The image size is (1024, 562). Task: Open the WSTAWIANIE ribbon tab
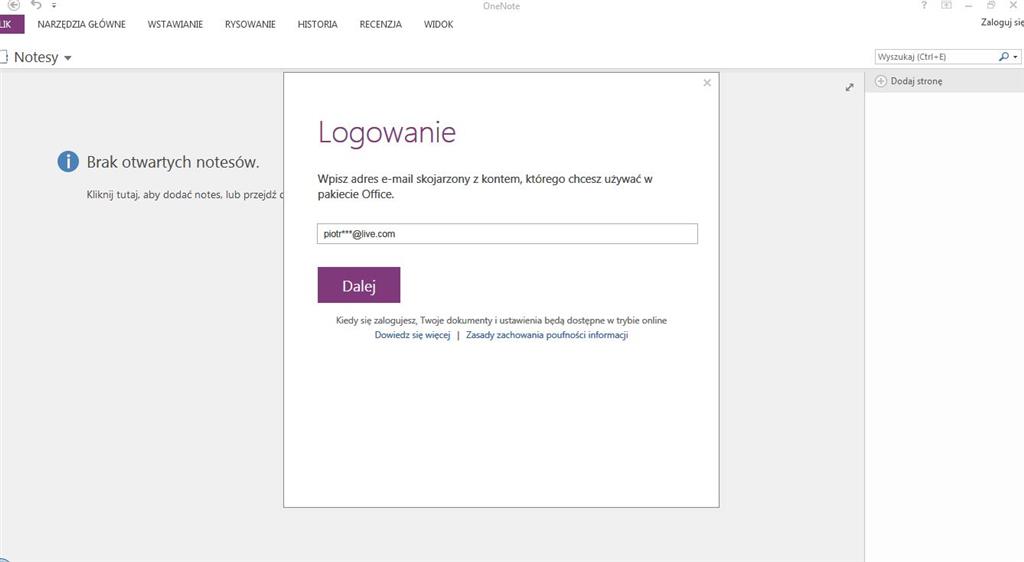coord(175,24)
